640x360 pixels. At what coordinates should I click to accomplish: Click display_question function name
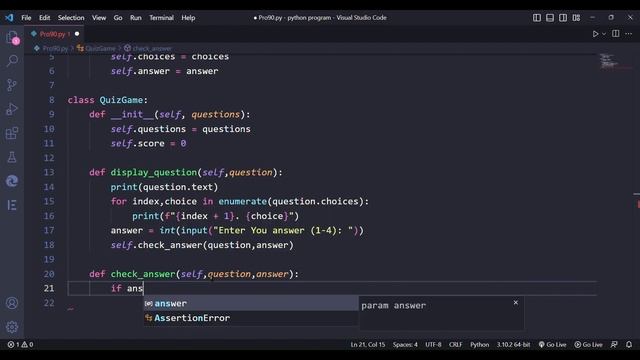click(154, 172)
